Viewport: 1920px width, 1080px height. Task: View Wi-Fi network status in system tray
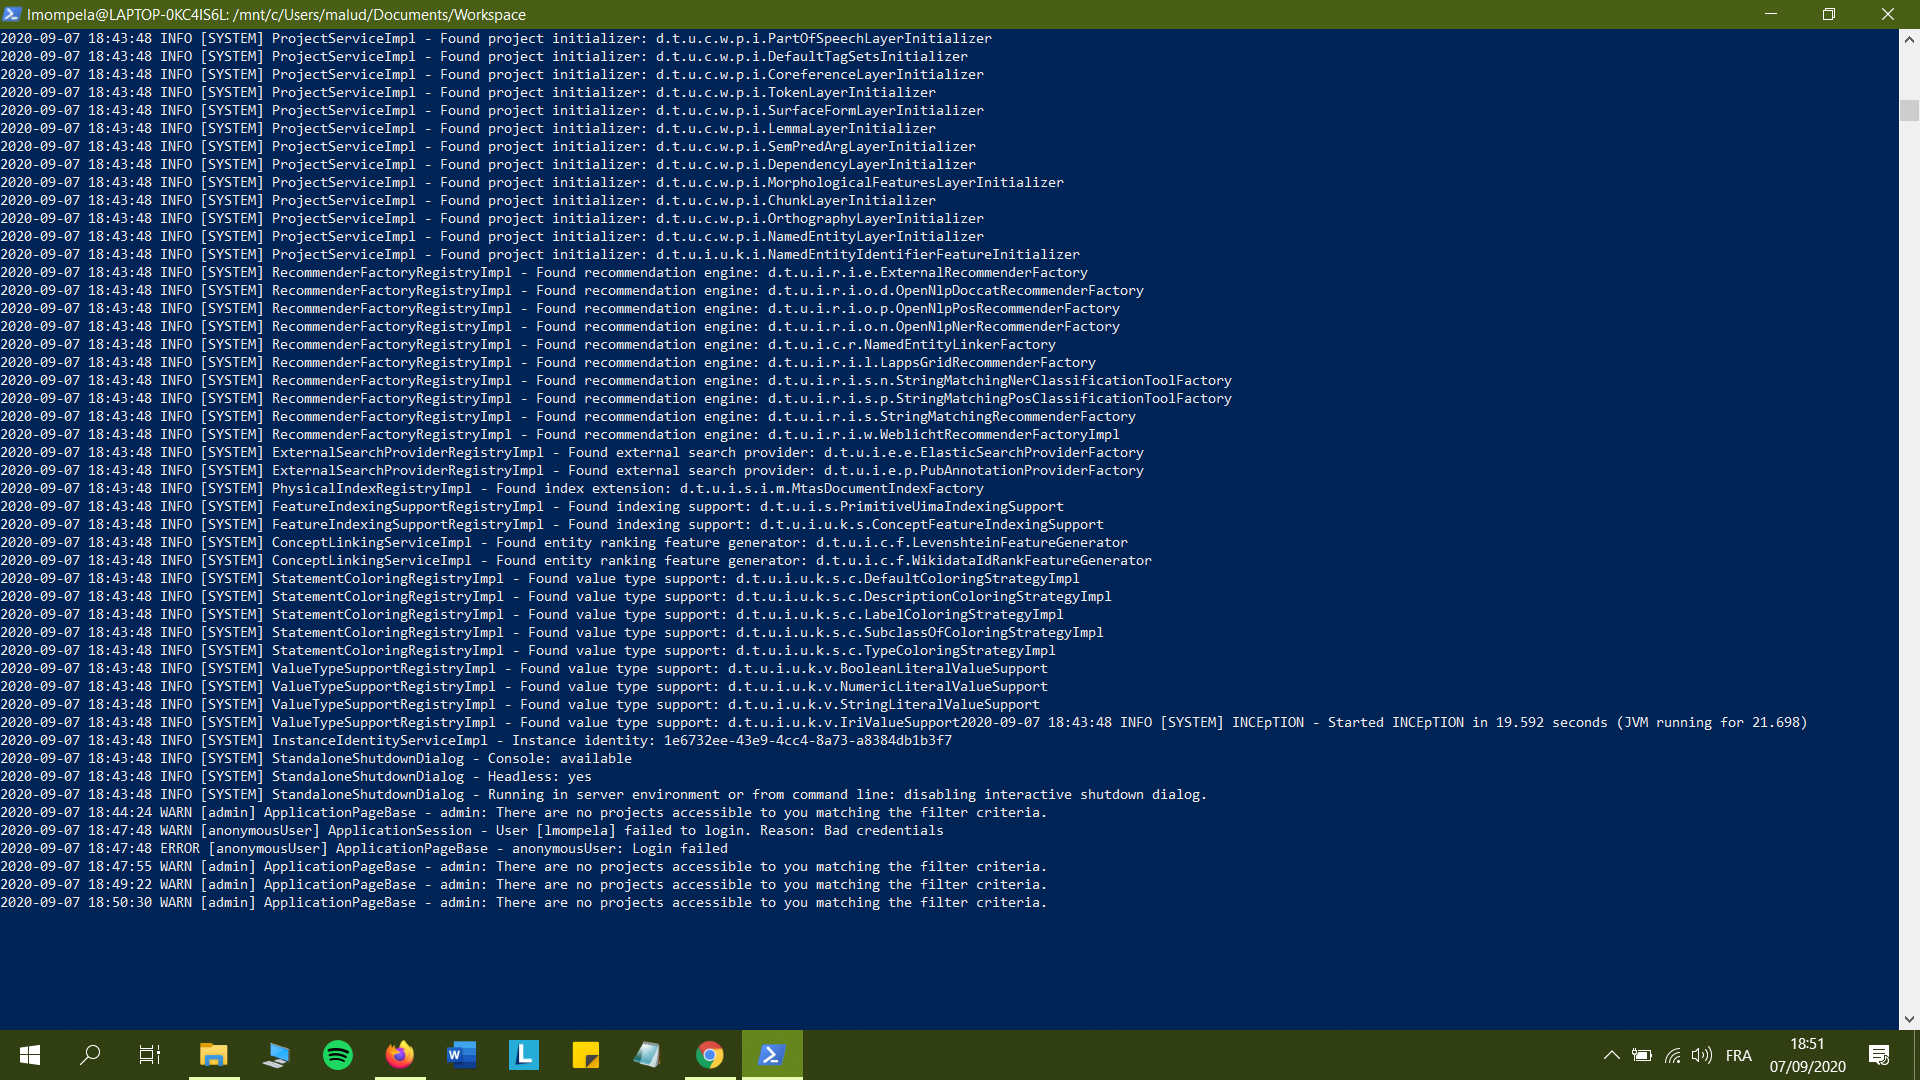click(1673, 1055)
